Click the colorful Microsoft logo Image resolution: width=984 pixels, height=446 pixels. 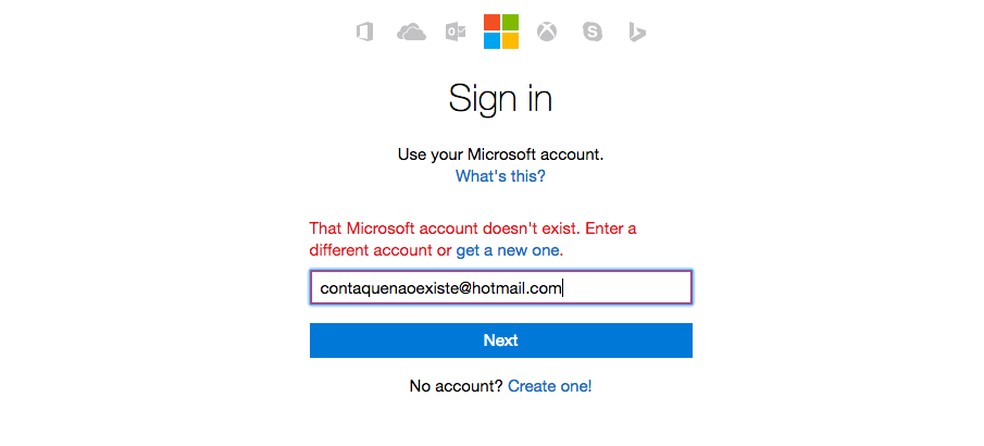[500, 31]
